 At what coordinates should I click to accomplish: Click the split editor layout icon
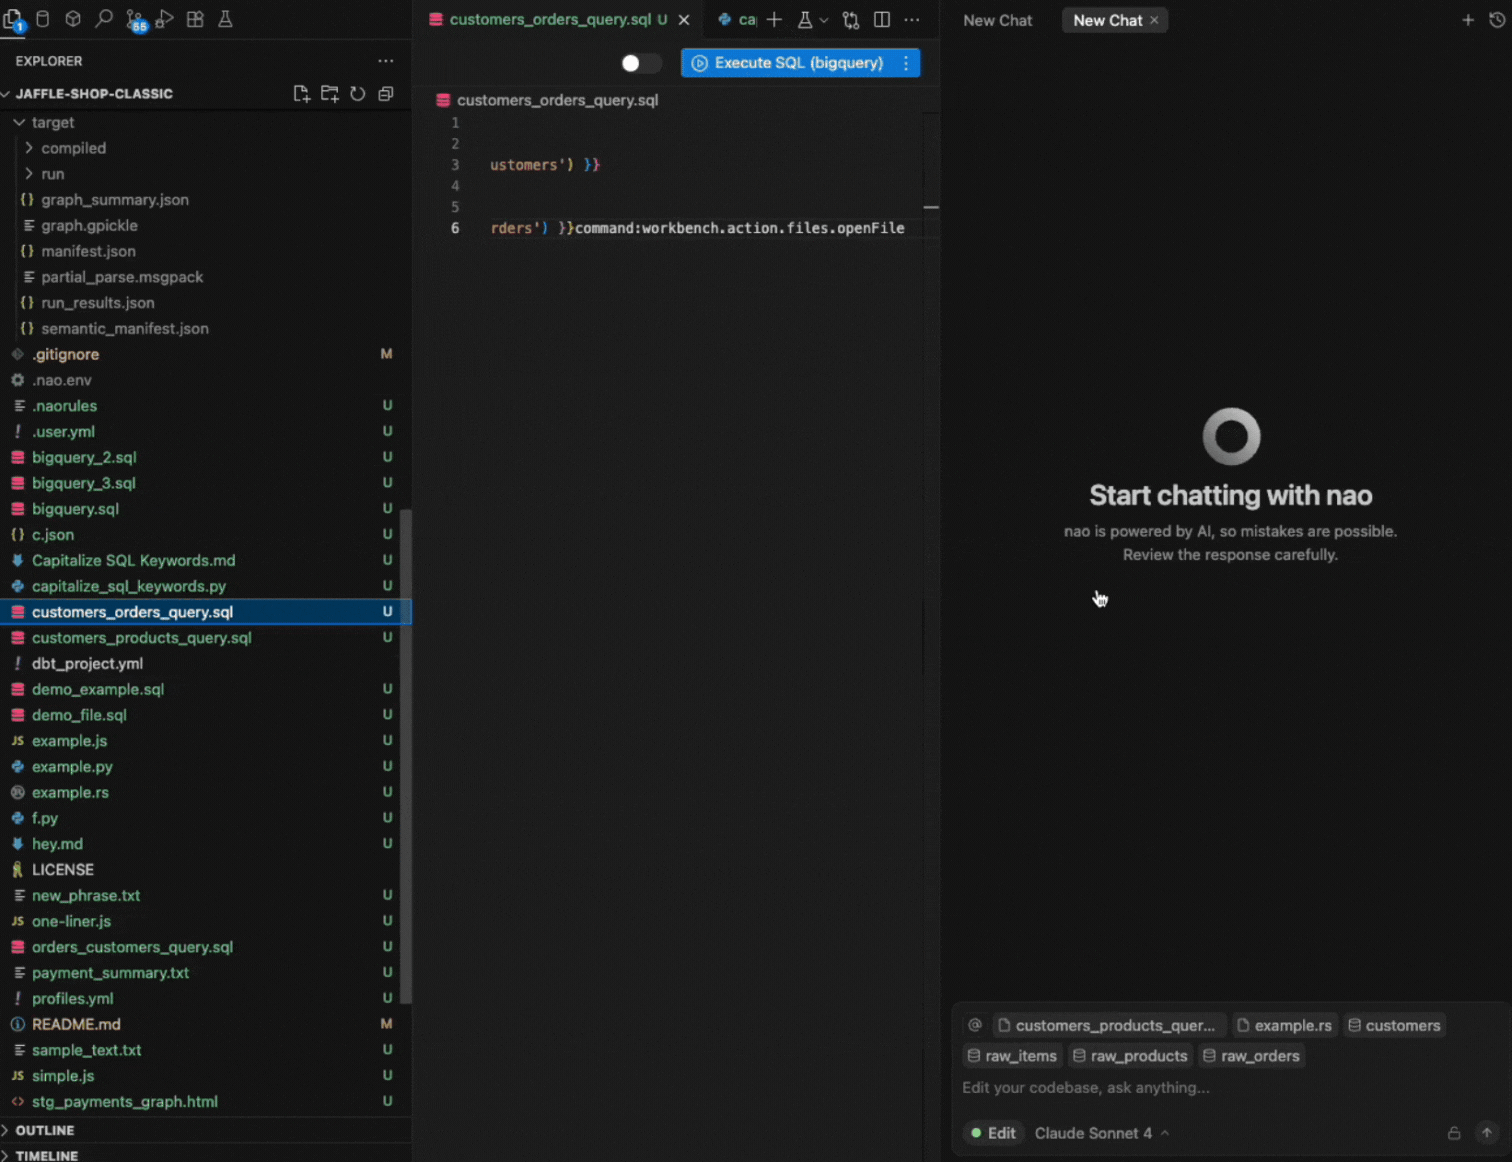(x=882, y=20)
